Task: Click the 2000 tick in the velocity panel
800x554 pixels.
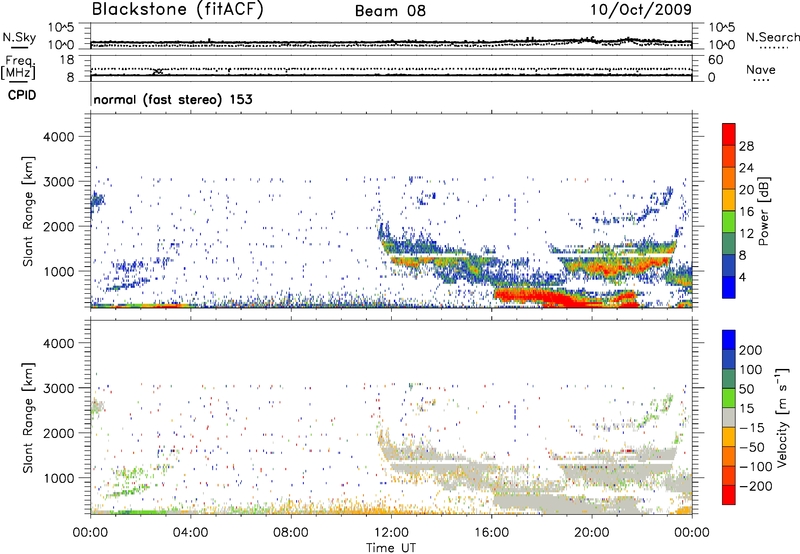Action: [x=58, y=433]
